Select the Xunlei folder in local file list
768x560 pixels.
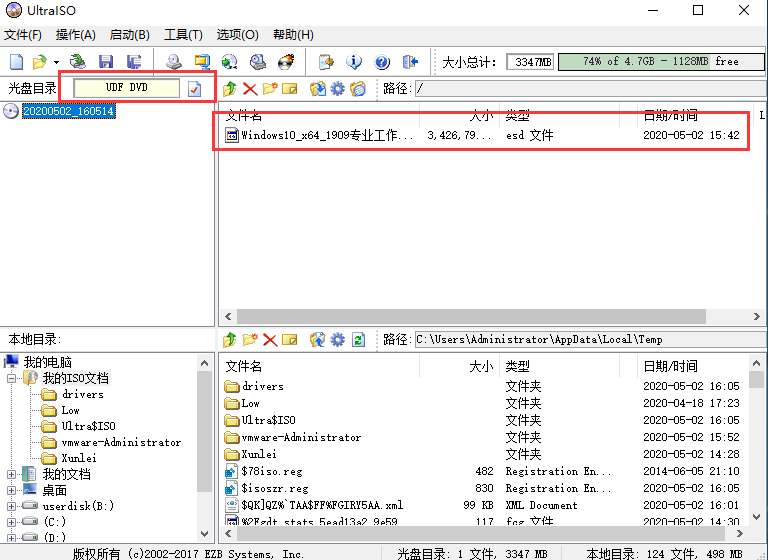[x=259, y=454]
